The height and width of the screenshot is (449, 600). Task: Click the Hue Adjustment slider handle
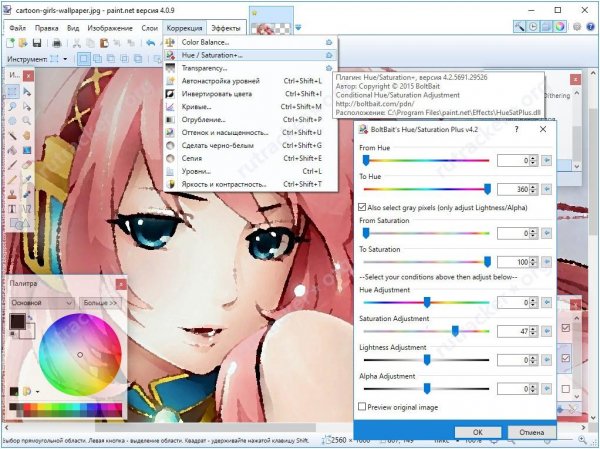click(427, 302)
